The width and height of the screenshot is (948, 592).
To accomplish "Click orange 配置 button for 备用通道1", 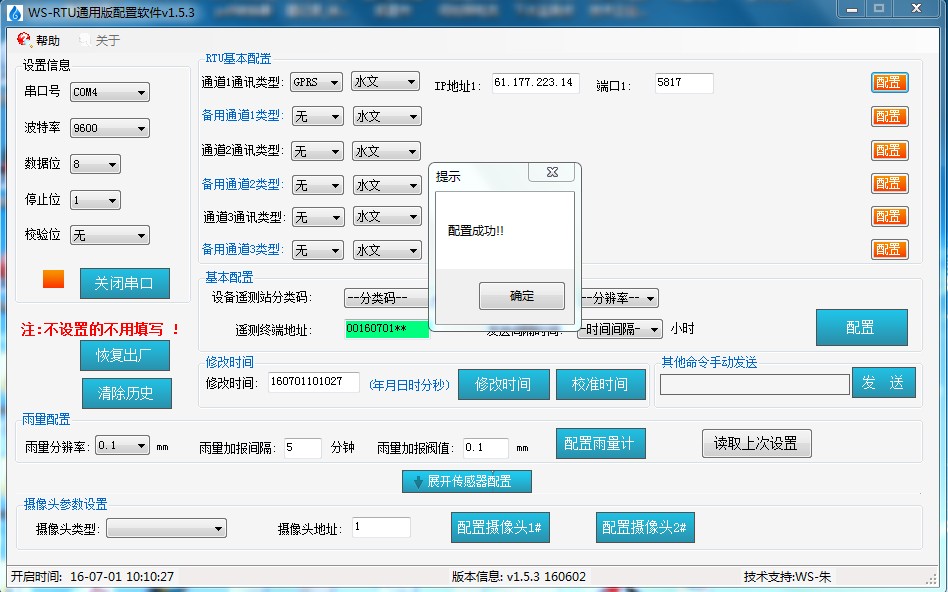I will [x=889, y=116].
